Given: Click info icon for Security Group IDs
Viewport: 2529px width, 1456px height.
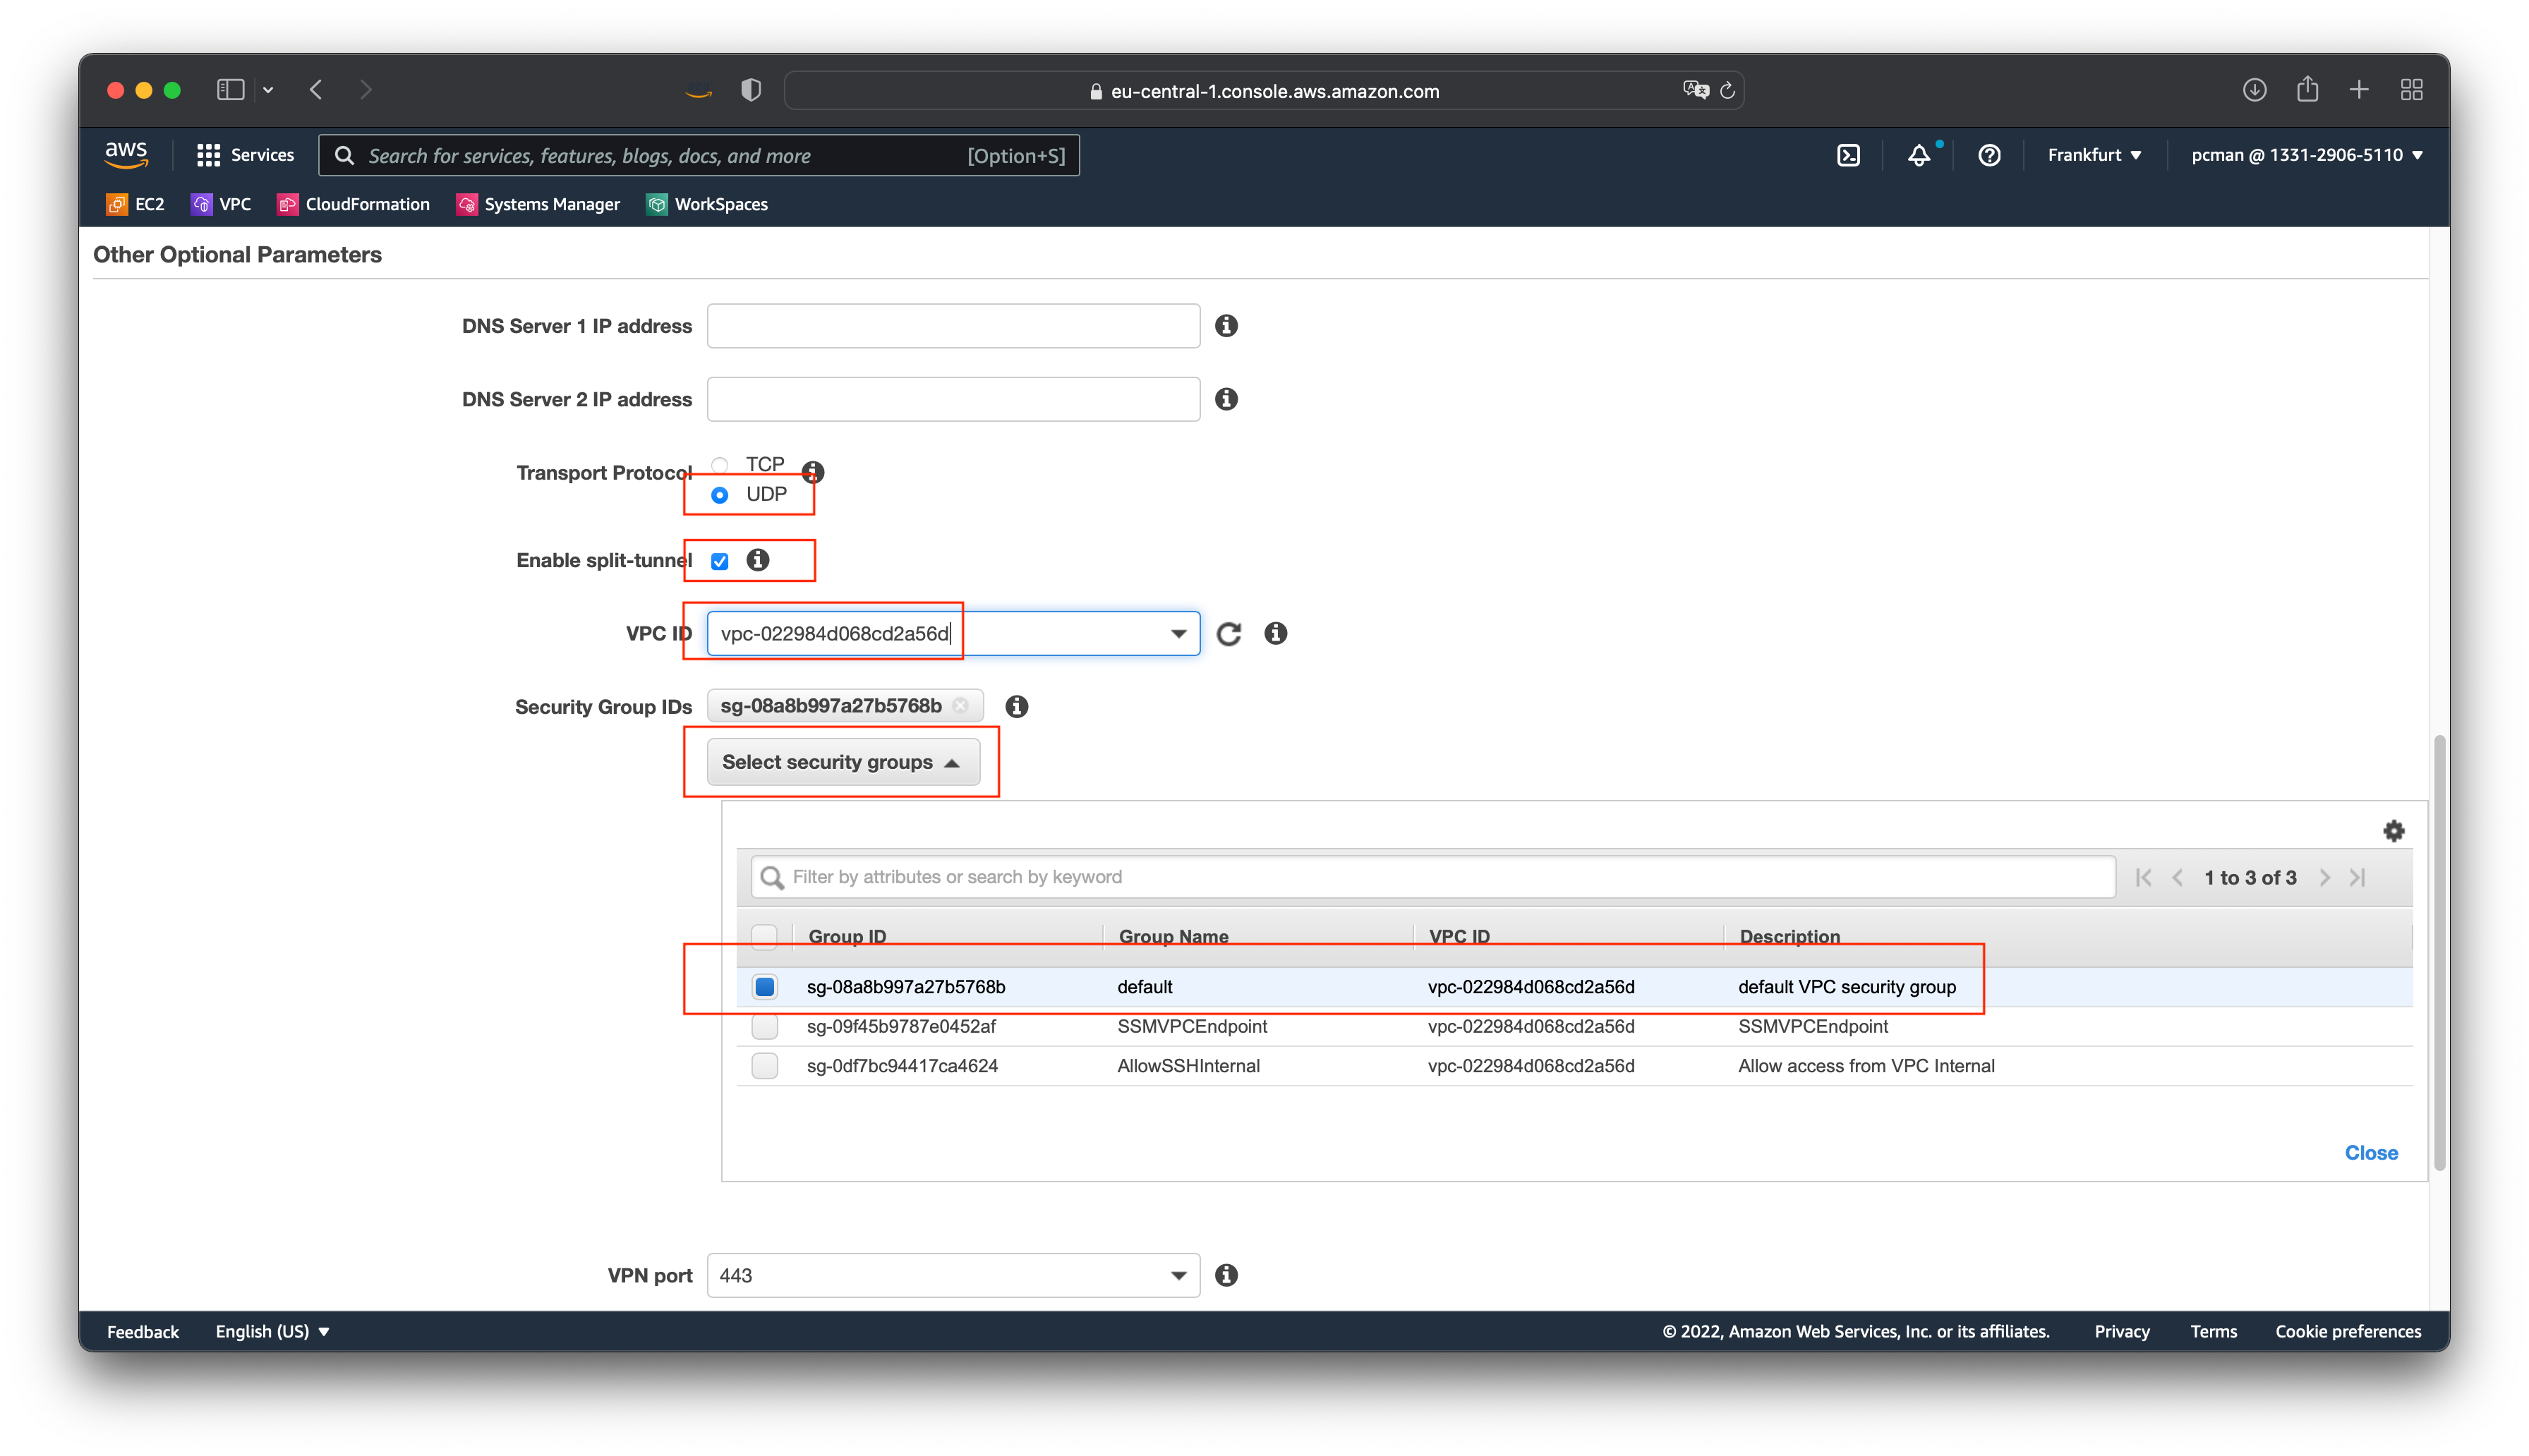Looking at the screenshot, I should (1016, 706).
